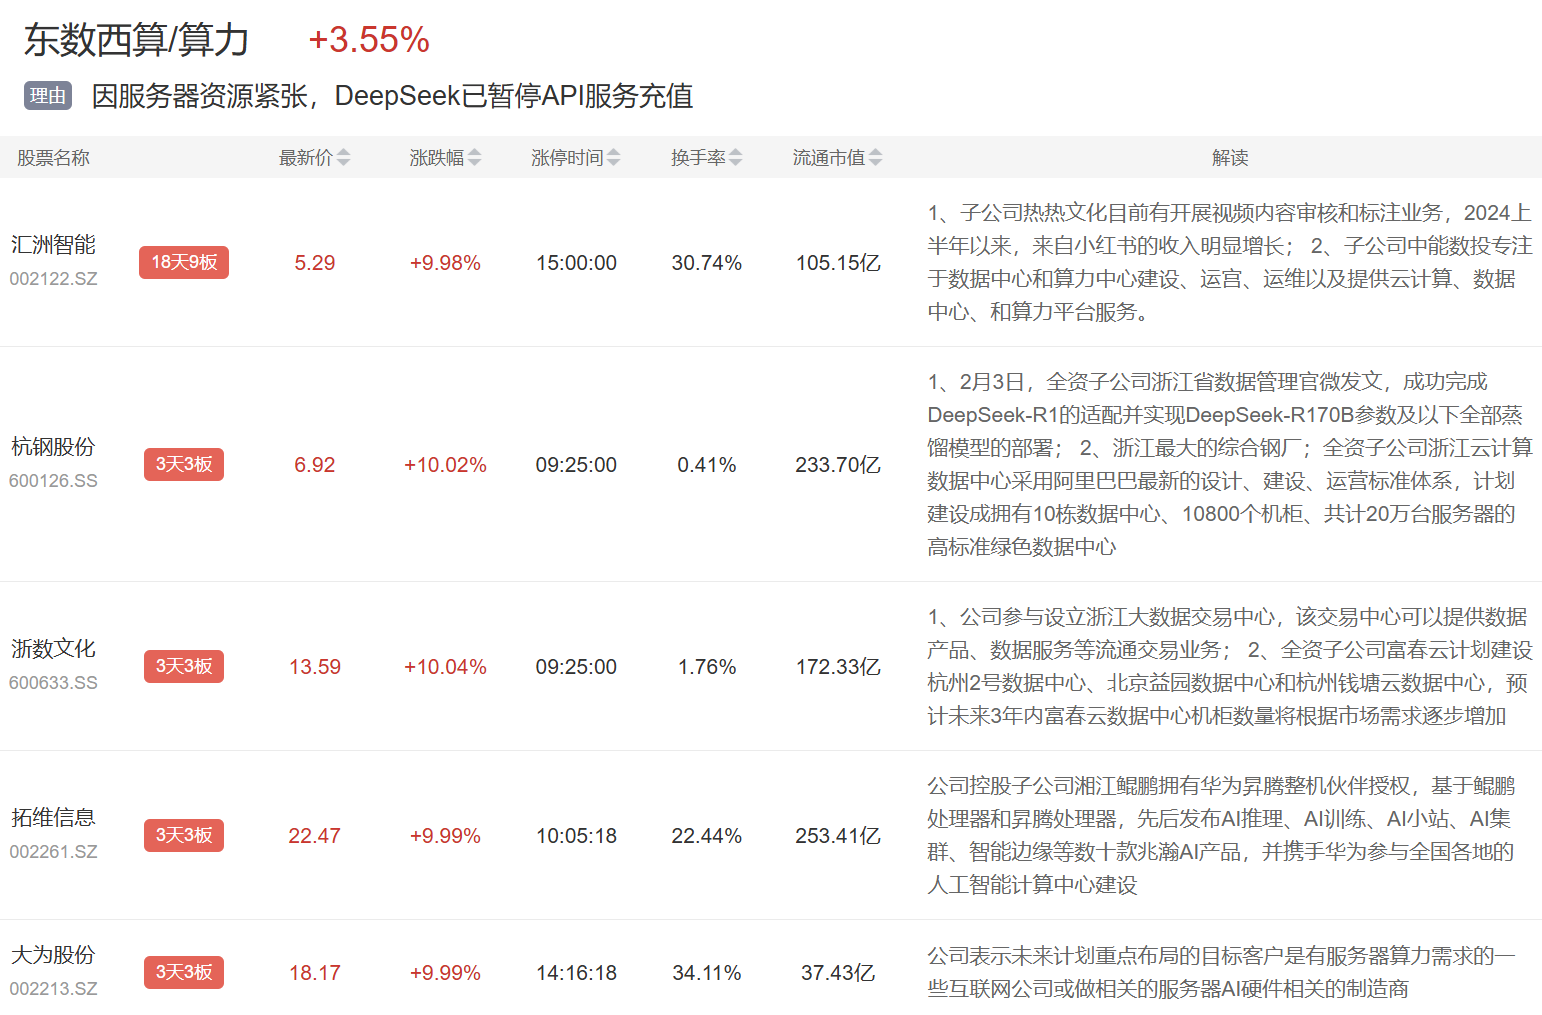Click 18天9板 badge for 汇洲智能
The height and width of the screenshot is (1015, 1542).
pos(184,262)
